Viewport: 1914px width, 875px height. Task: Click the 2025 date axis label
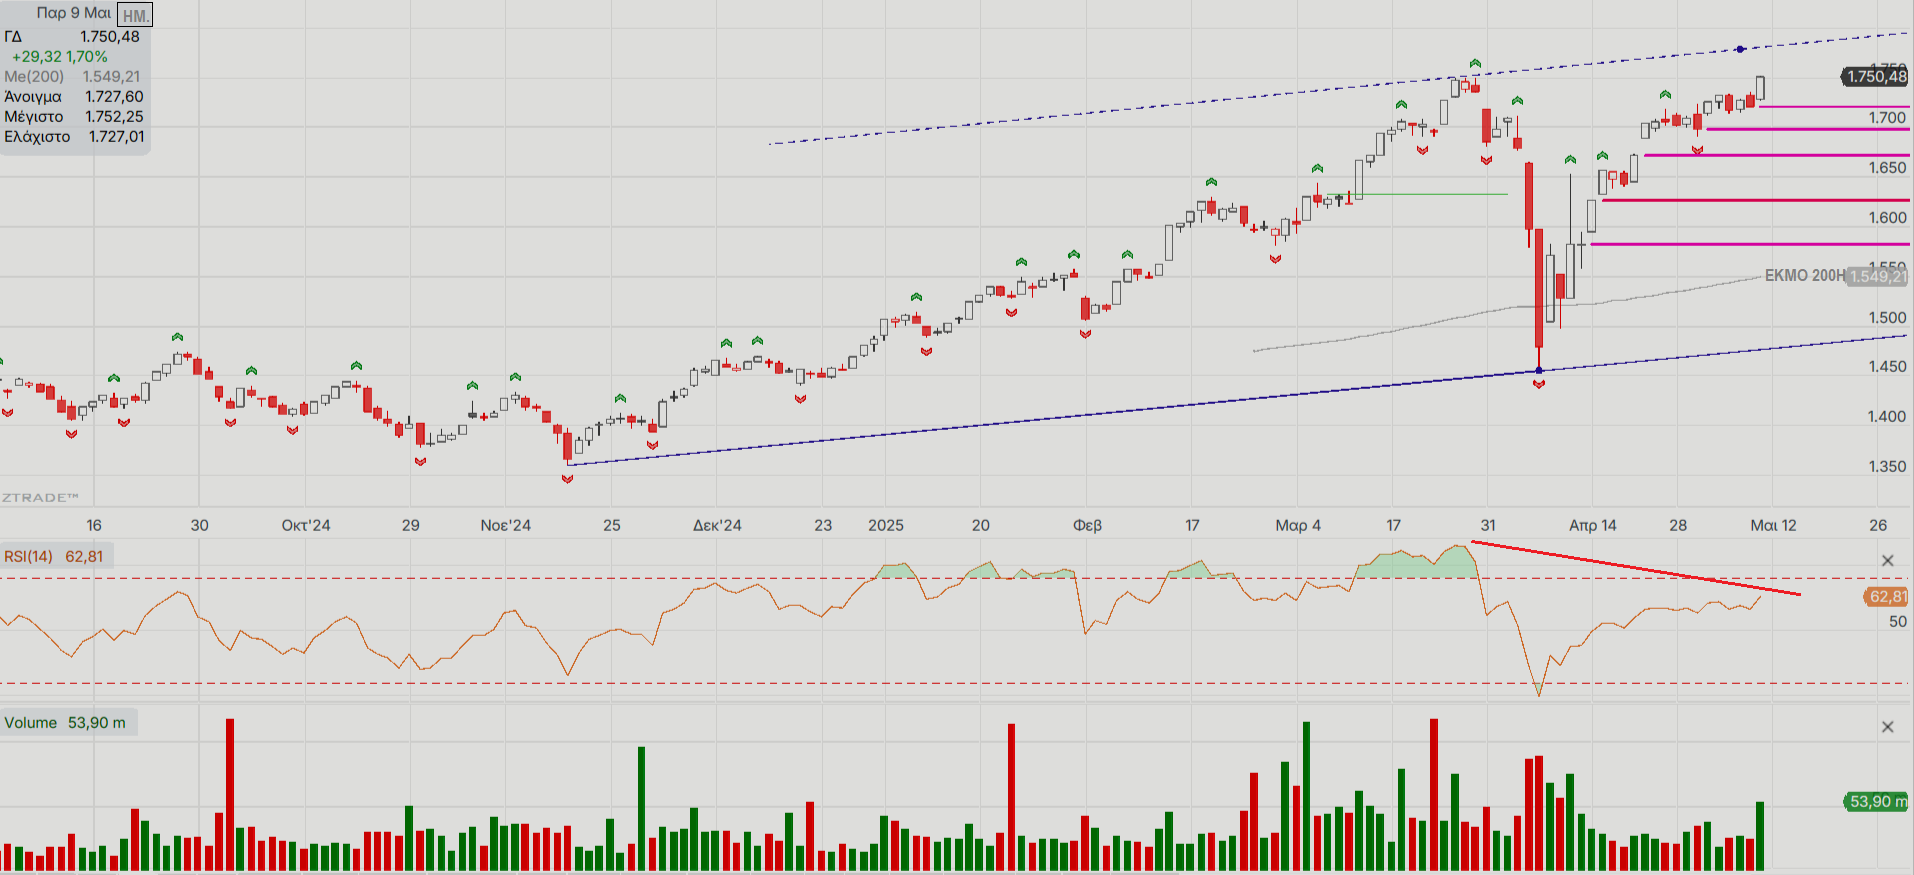point(886,525)
